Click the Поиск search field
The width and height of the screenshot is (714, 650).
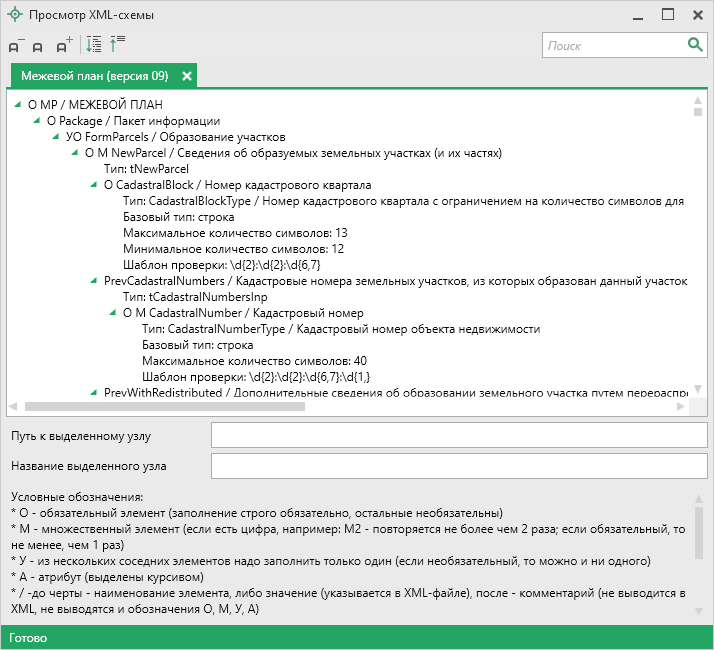(612, 45)
